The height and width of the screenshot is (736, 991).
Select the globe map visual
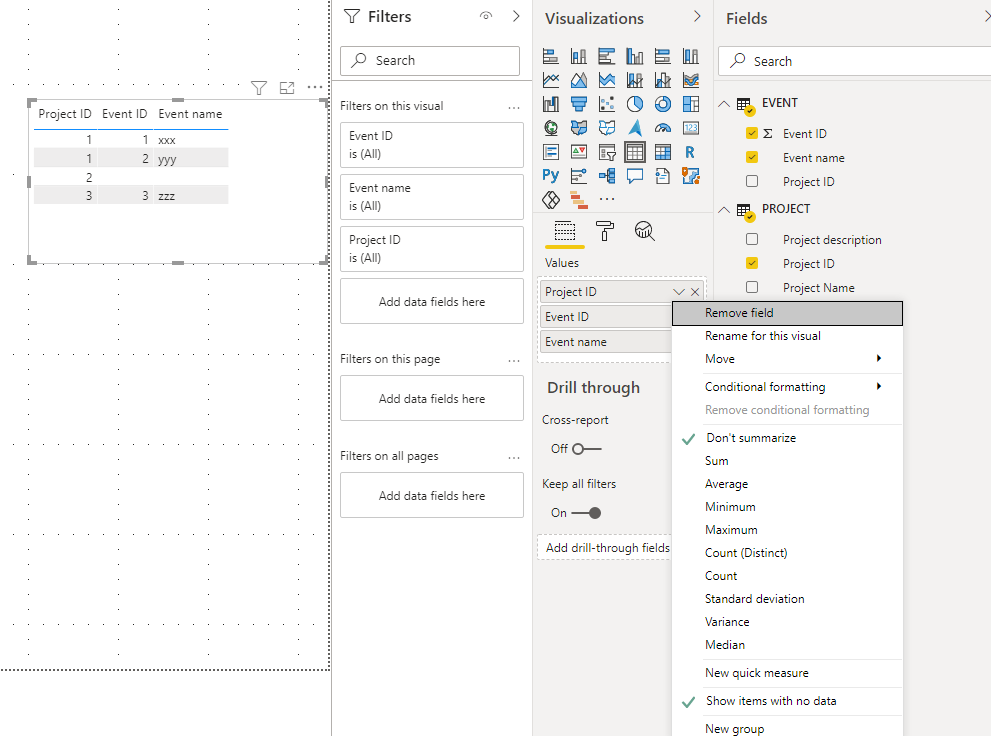550,128
